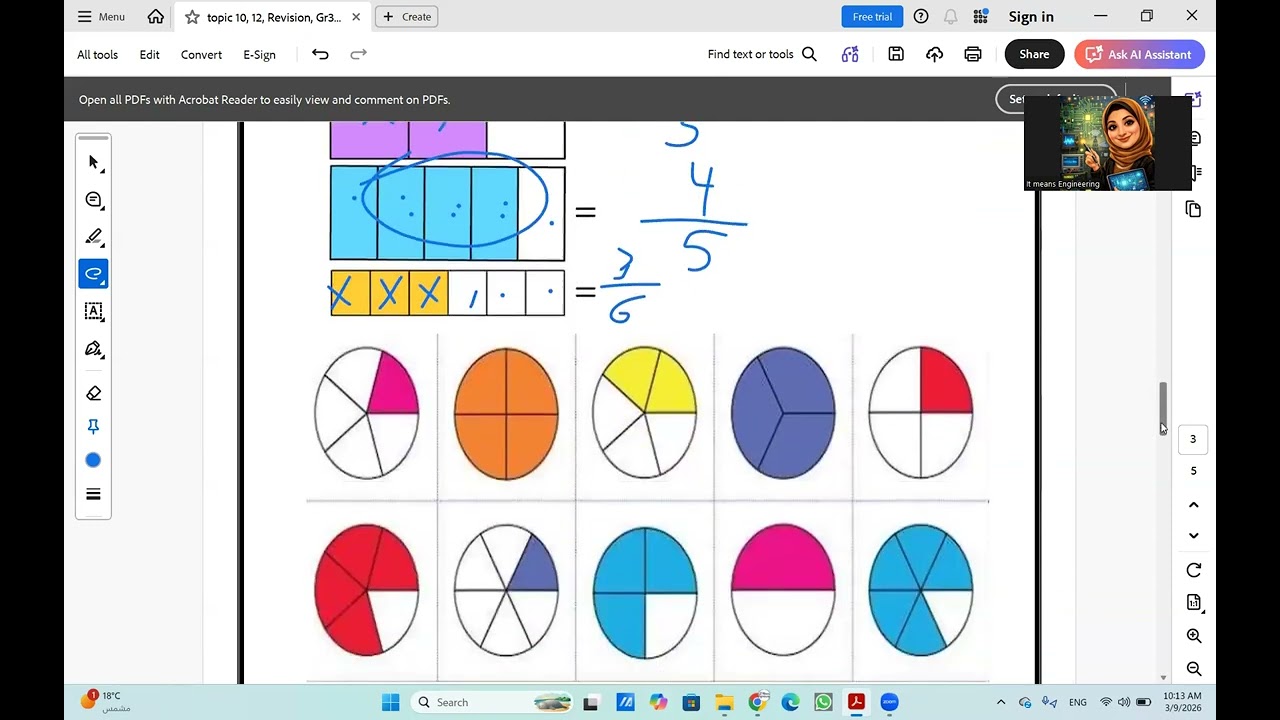Zoom out of the document
1280x720 pixels.
(x=1193, y=669)
